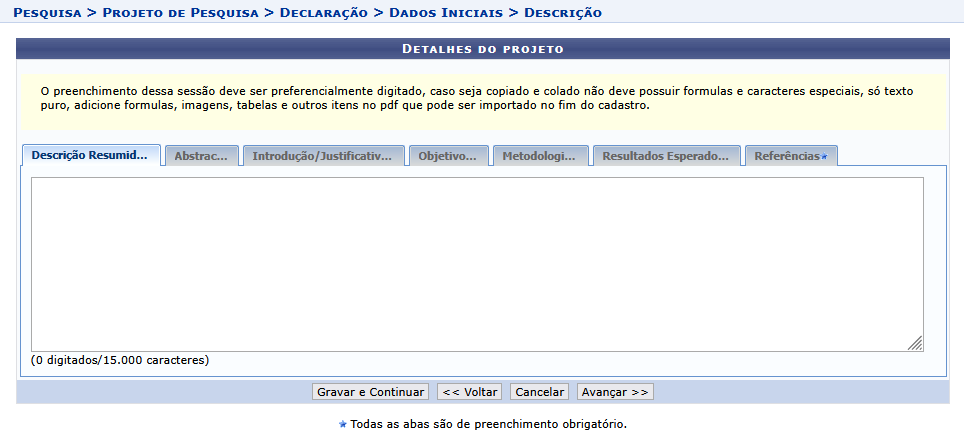
Task: Go back with the << Voltar button
Action: coord(470,392)
